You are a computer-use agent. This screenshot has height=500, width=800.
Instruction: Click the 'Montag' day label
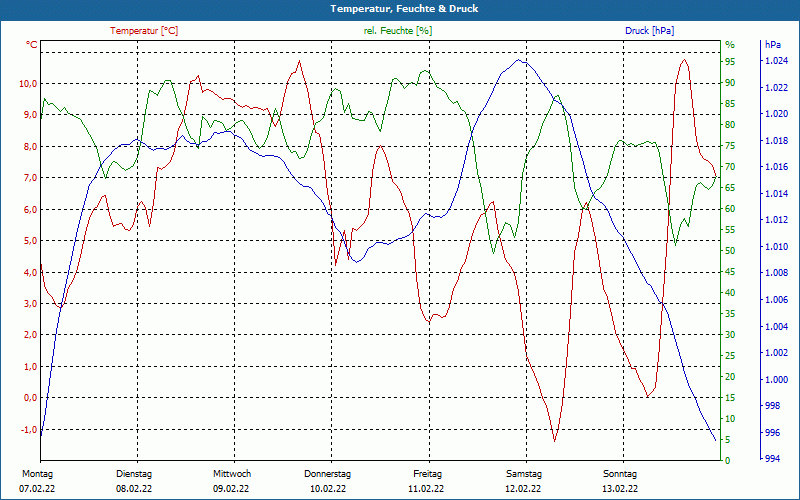pos(37,474)
